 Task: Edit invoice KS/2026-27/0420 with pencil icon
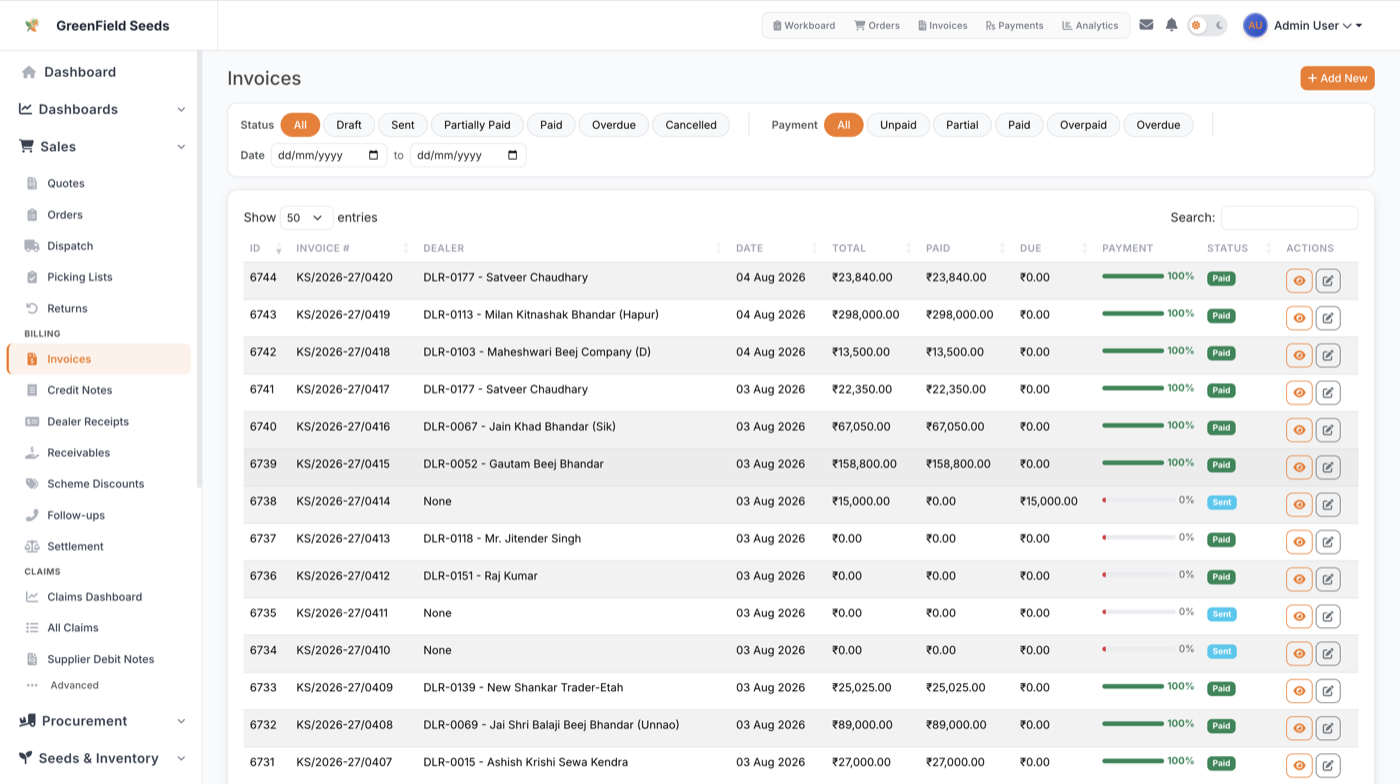point(1328,281)
